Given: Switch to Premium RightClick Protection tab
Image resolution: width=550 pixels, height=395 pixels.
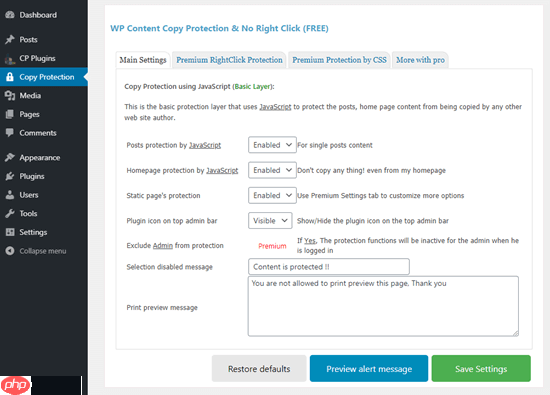Looking at the screenshot, I should [229, 60].
